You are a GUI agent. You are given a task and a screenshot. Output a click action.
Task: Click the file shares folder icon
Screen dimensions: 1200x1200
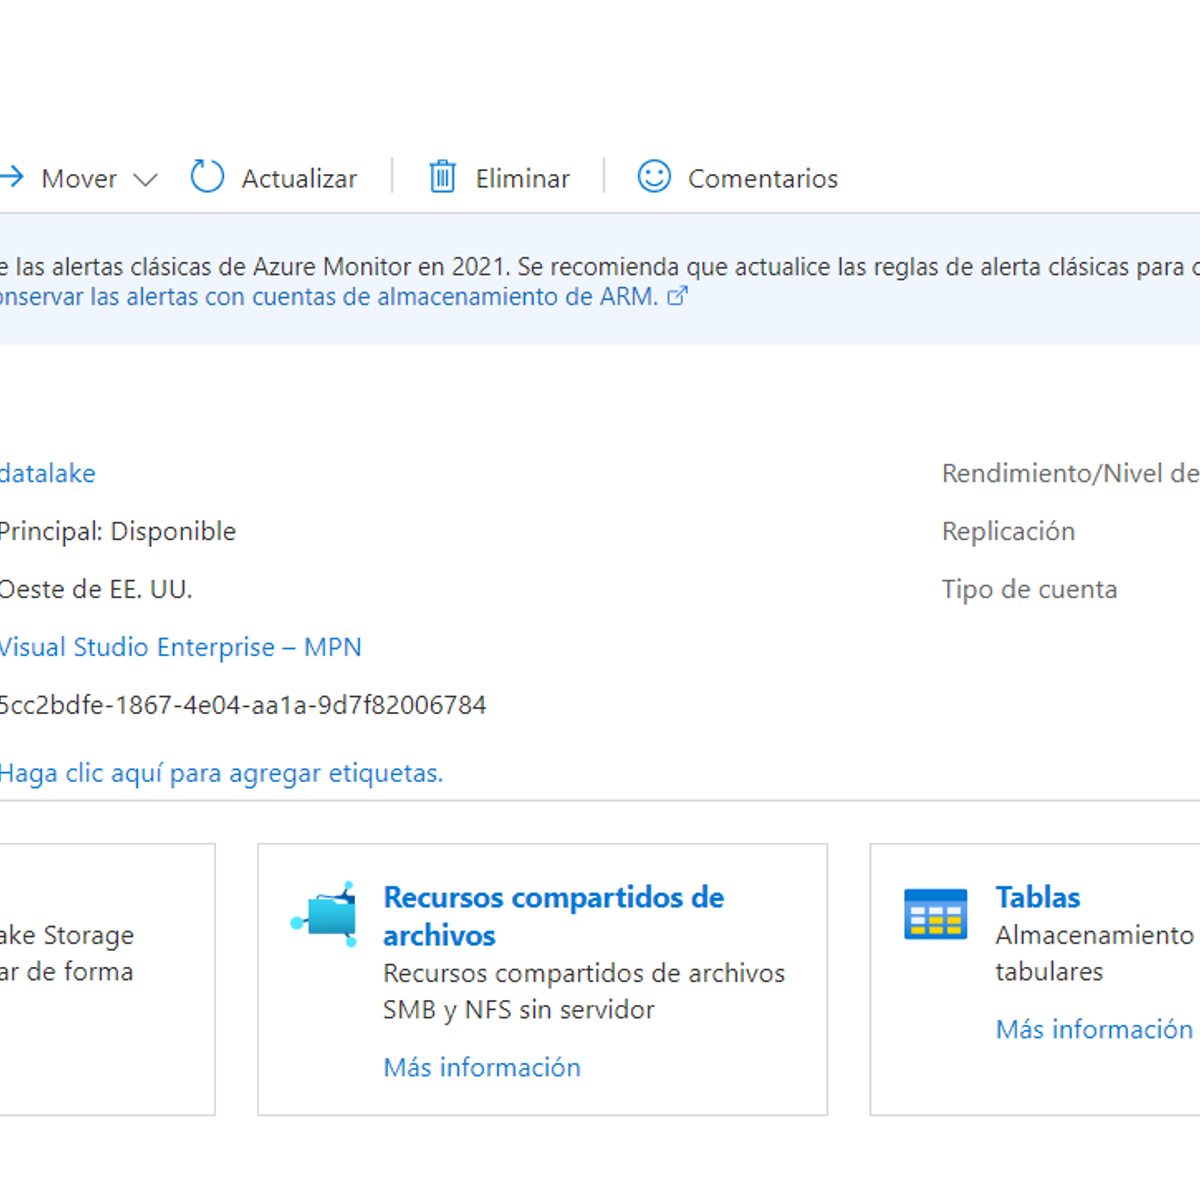pyautogui.click(x=324, y=914)
